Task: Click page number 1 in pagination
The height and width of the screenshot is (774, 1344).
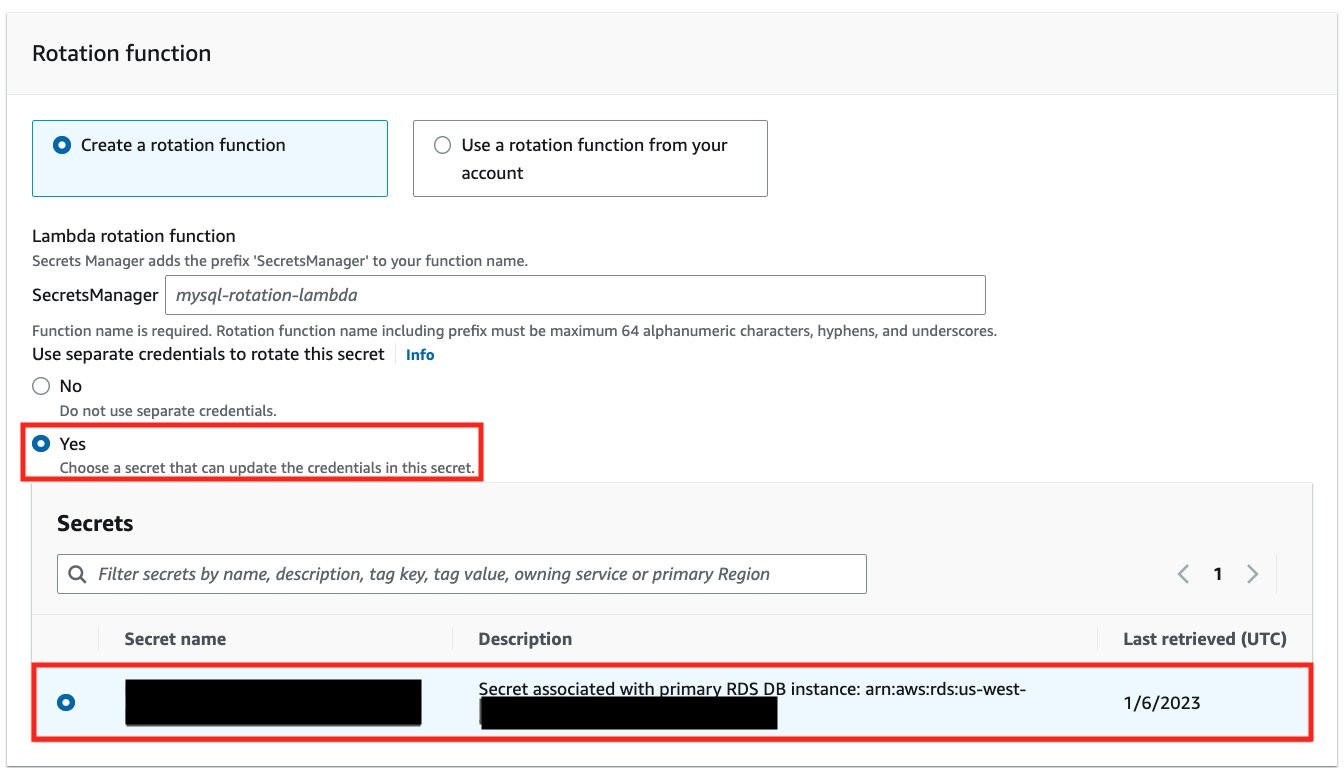Action: (x=1218, y=574)
